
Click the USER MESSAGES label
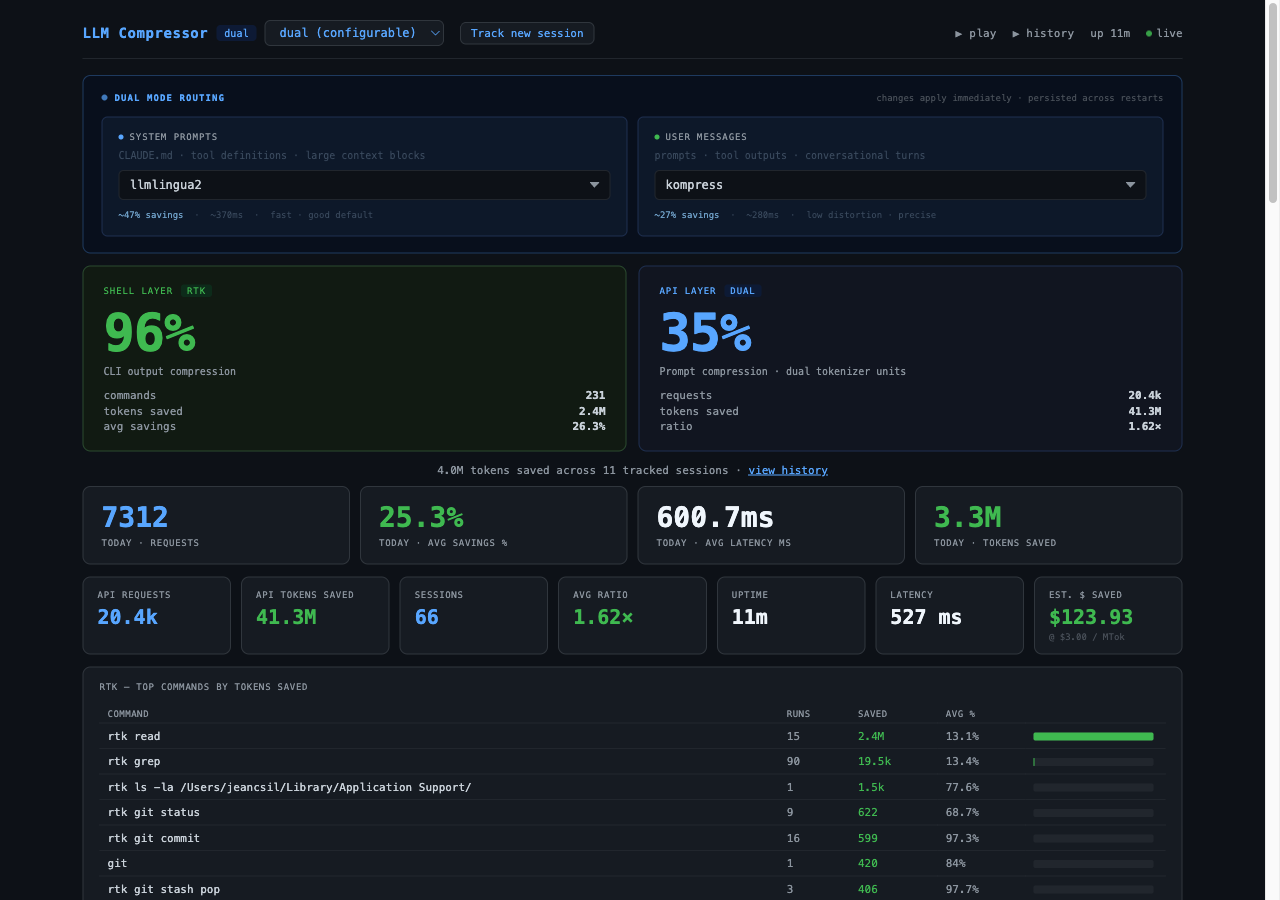pos(706,137)
